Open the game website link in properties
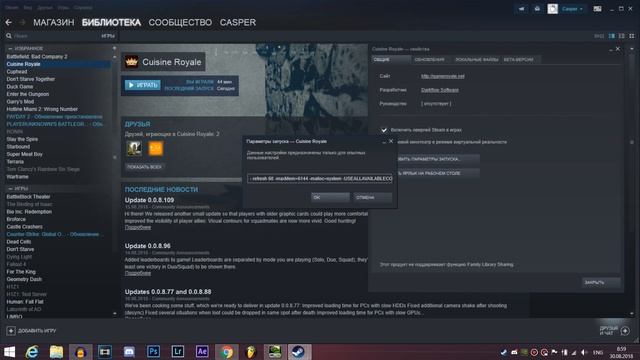 tap(442, 76)
